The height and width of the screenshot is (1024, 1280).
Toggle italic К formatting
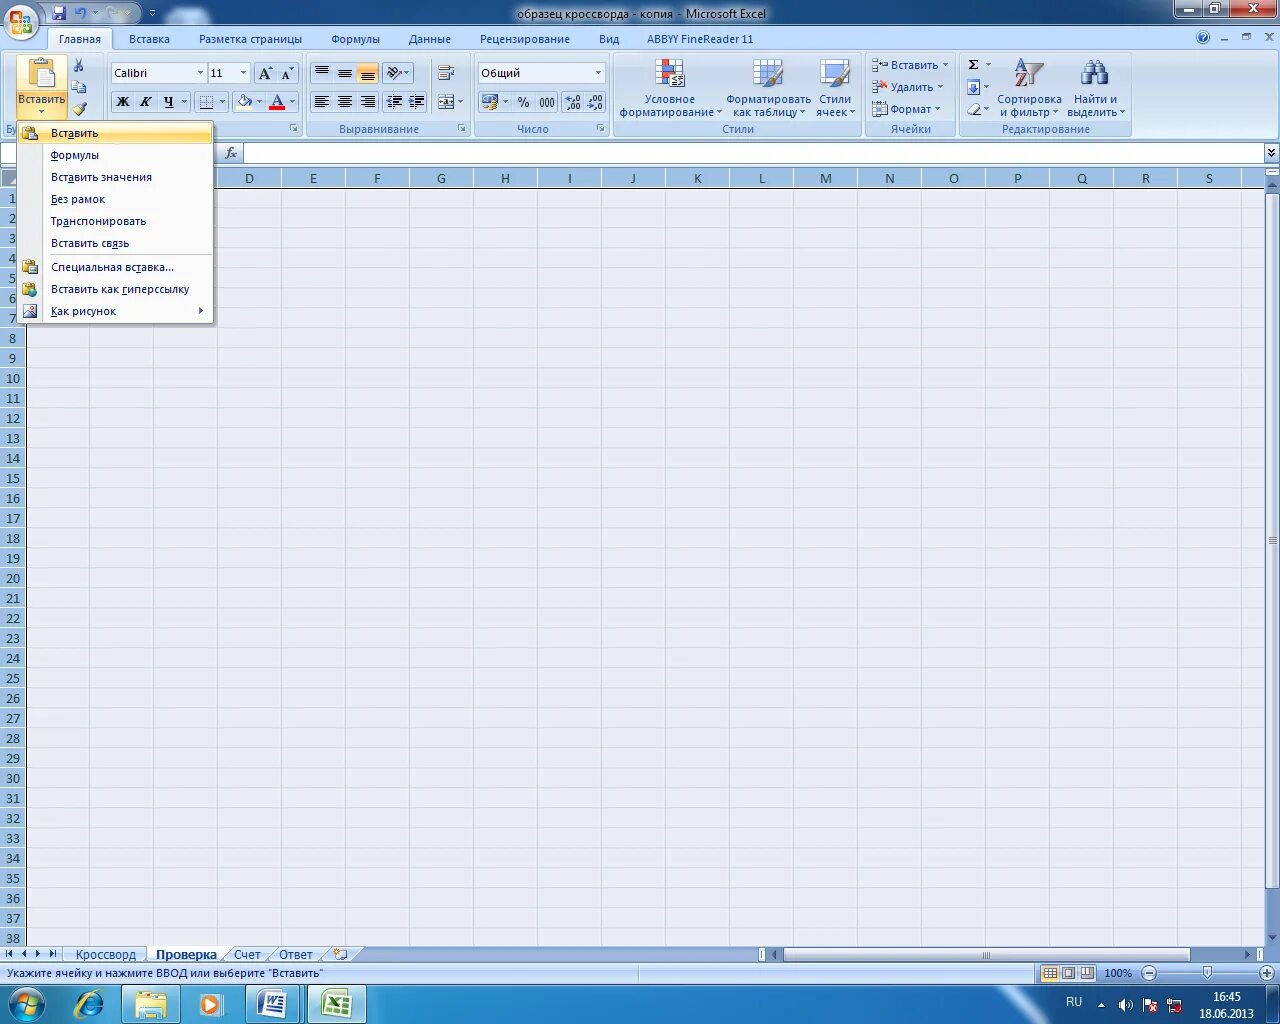coord(145,102)
